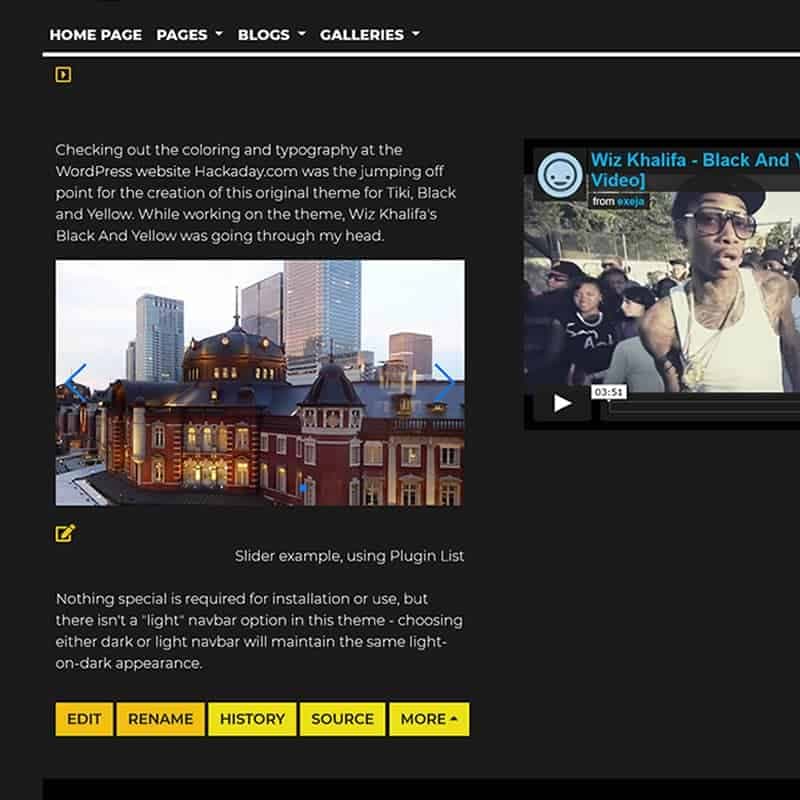Advance slider with right arrow
The width and height of the screenshot is (800, 800).
pos(444,382)
